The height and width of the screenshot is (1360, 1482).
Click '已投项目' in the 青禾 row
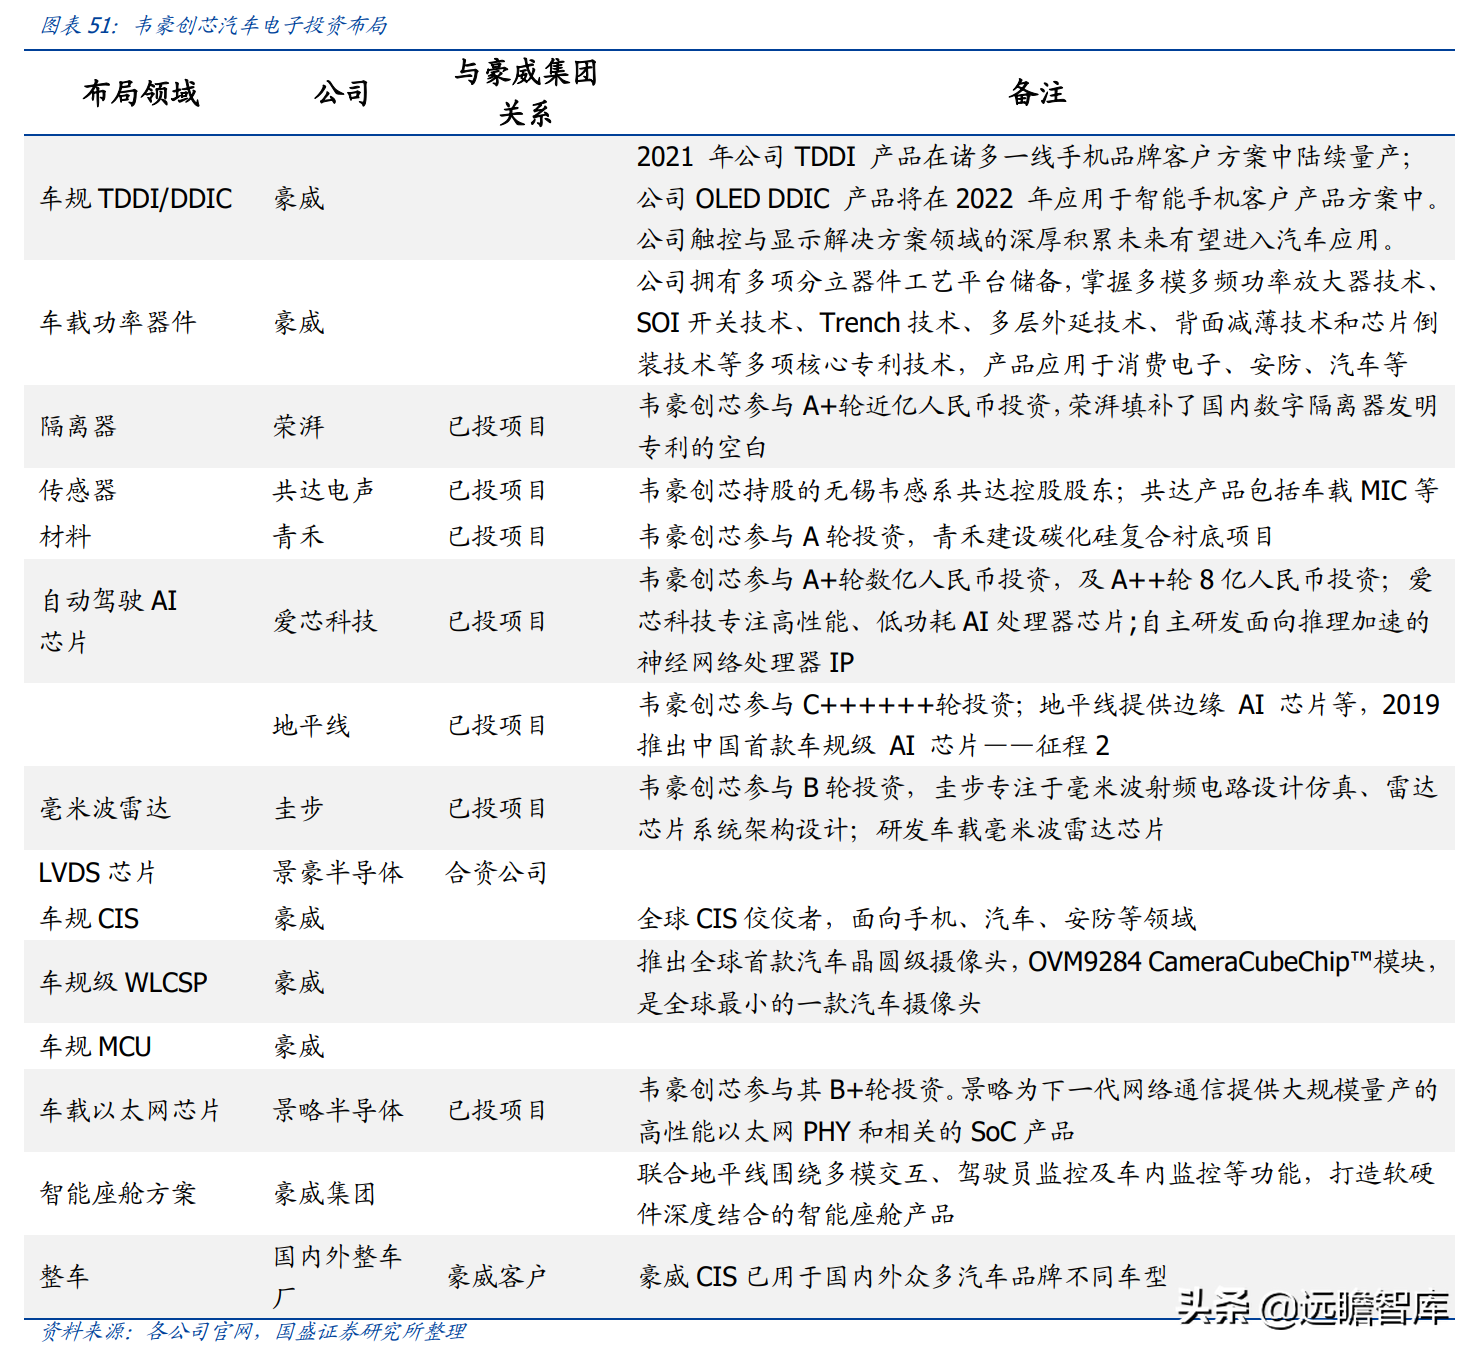(497, 537)
